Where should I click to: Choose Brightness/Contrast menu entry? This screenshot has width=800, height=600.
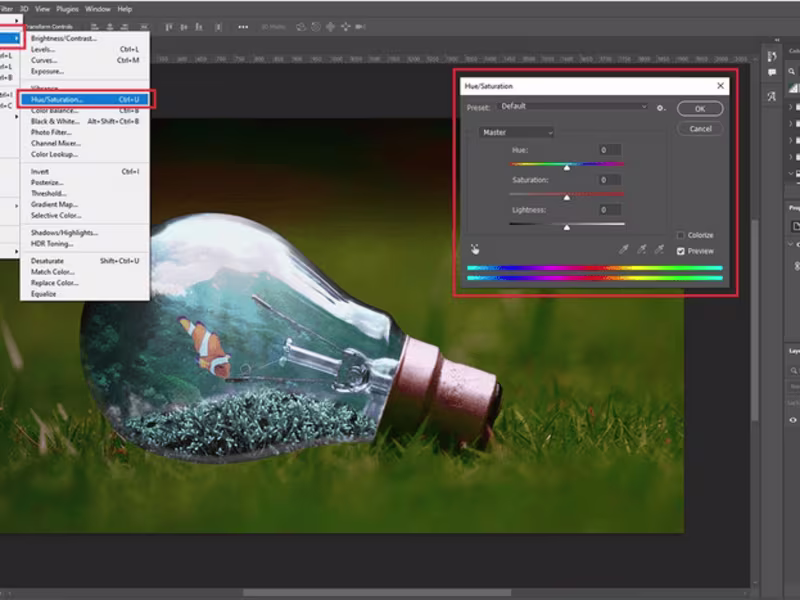click(x=85, y=38)
